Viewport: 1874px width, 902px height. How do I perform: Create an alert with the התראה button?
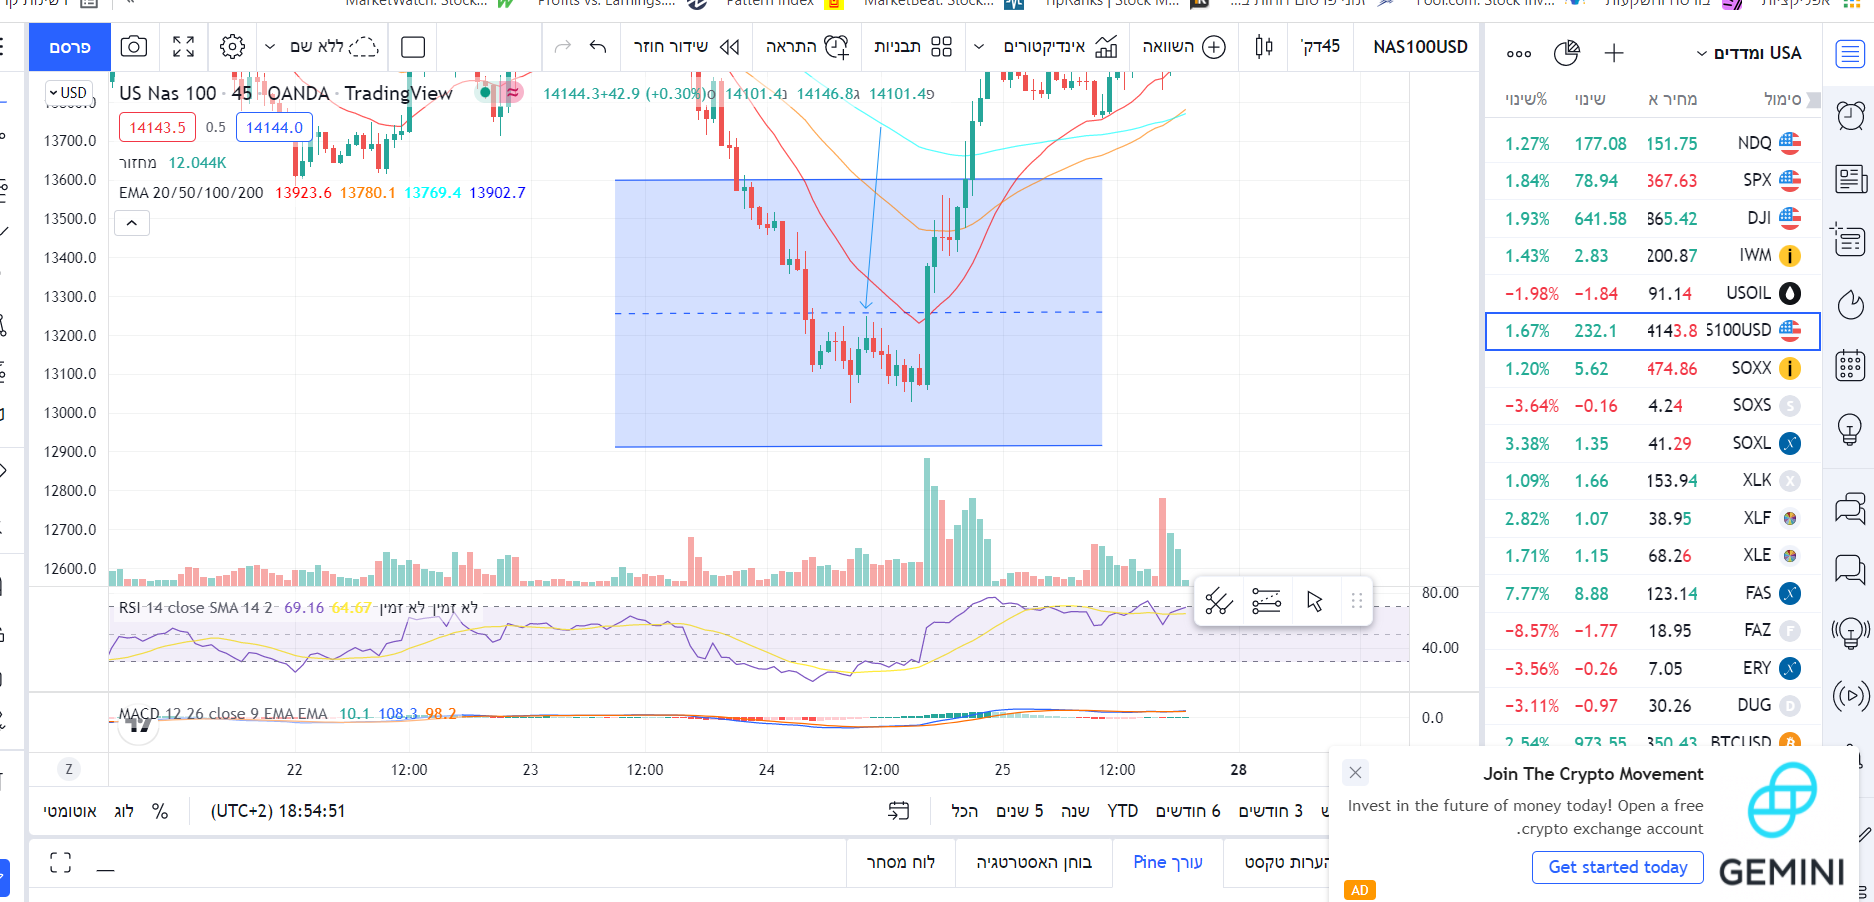807,47
